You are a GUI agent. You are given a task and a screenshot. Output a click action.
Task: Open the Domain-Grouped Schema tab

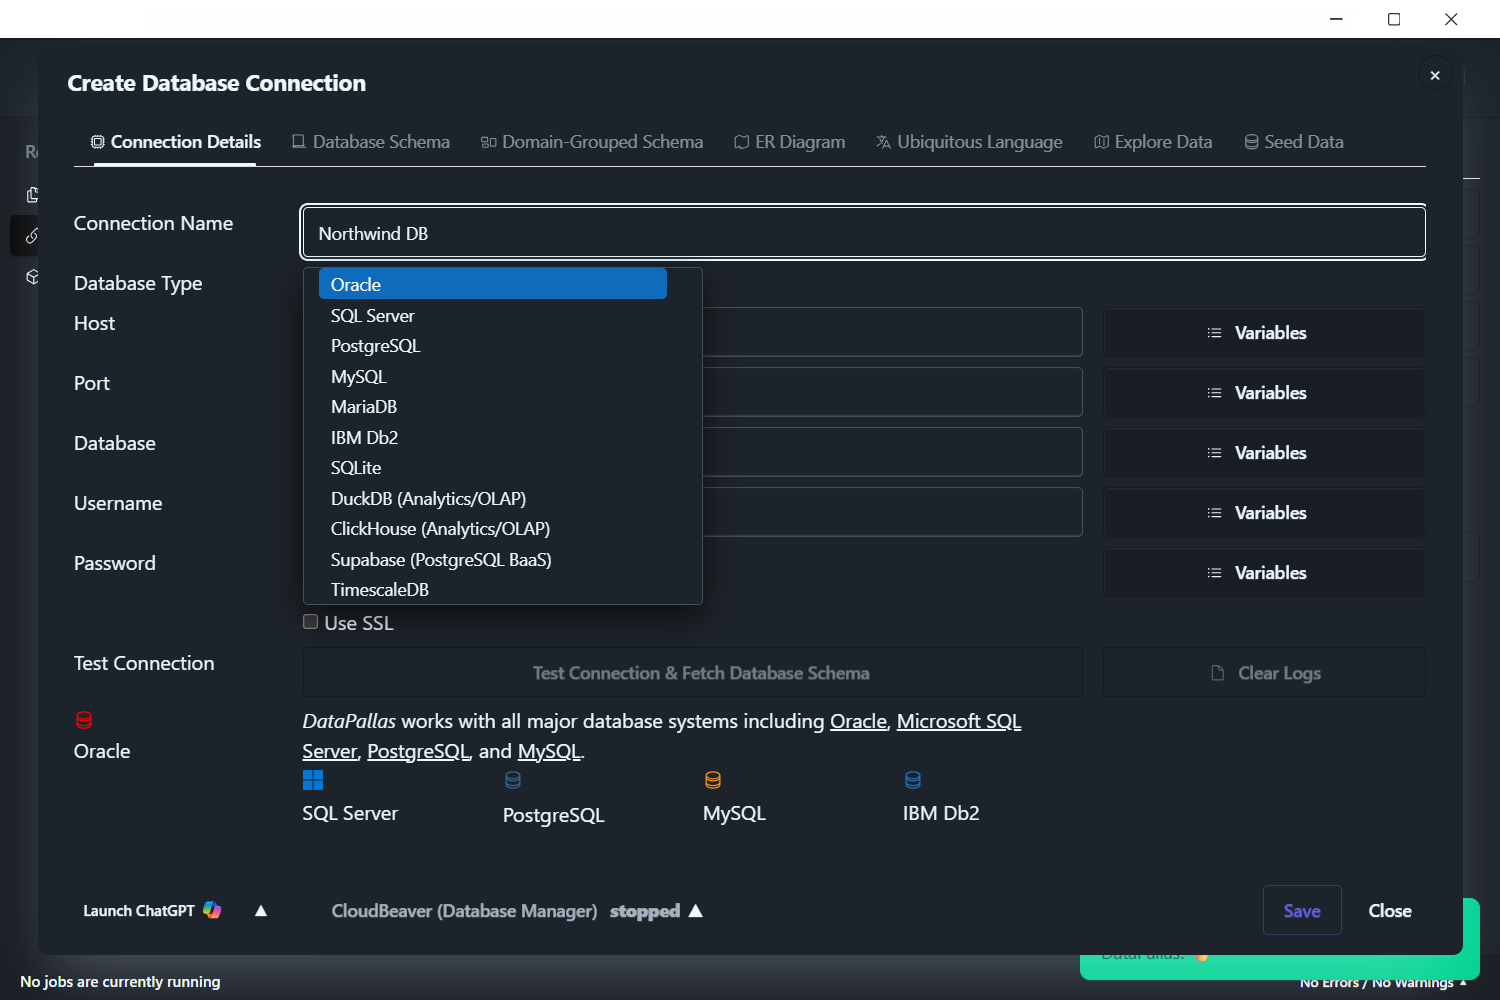pyautogui.click(x=592, y=142)
